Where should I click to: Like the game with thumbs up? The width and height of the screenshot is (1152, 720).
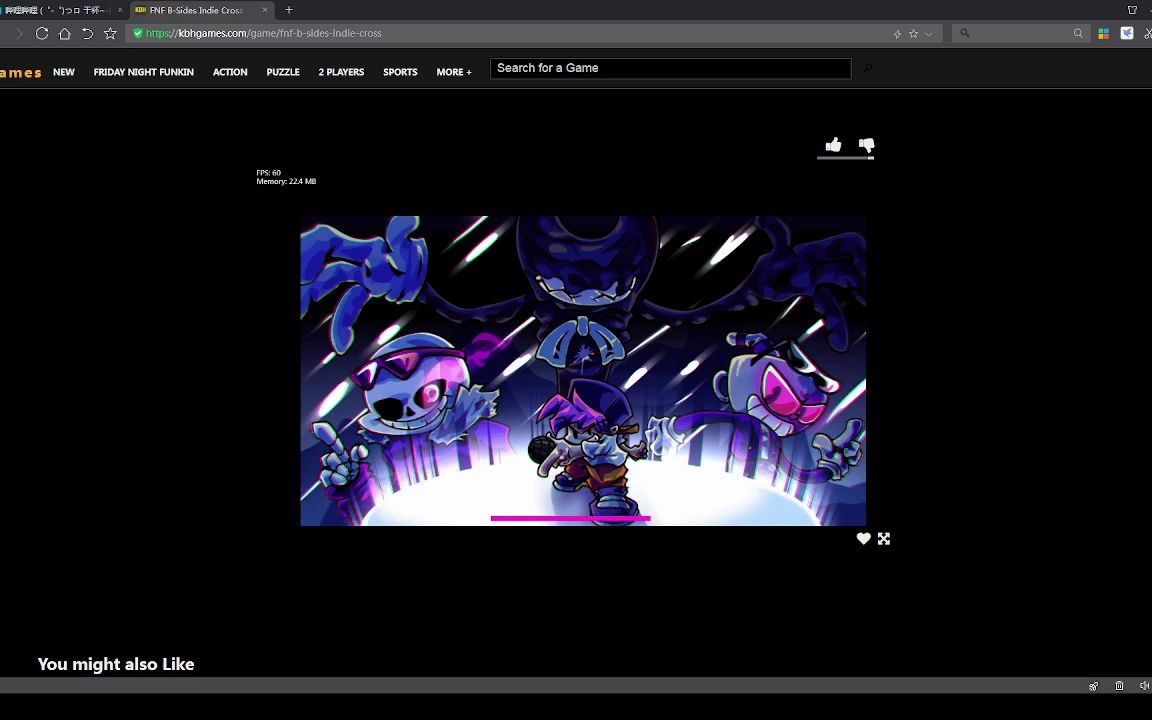pos(833,144)
